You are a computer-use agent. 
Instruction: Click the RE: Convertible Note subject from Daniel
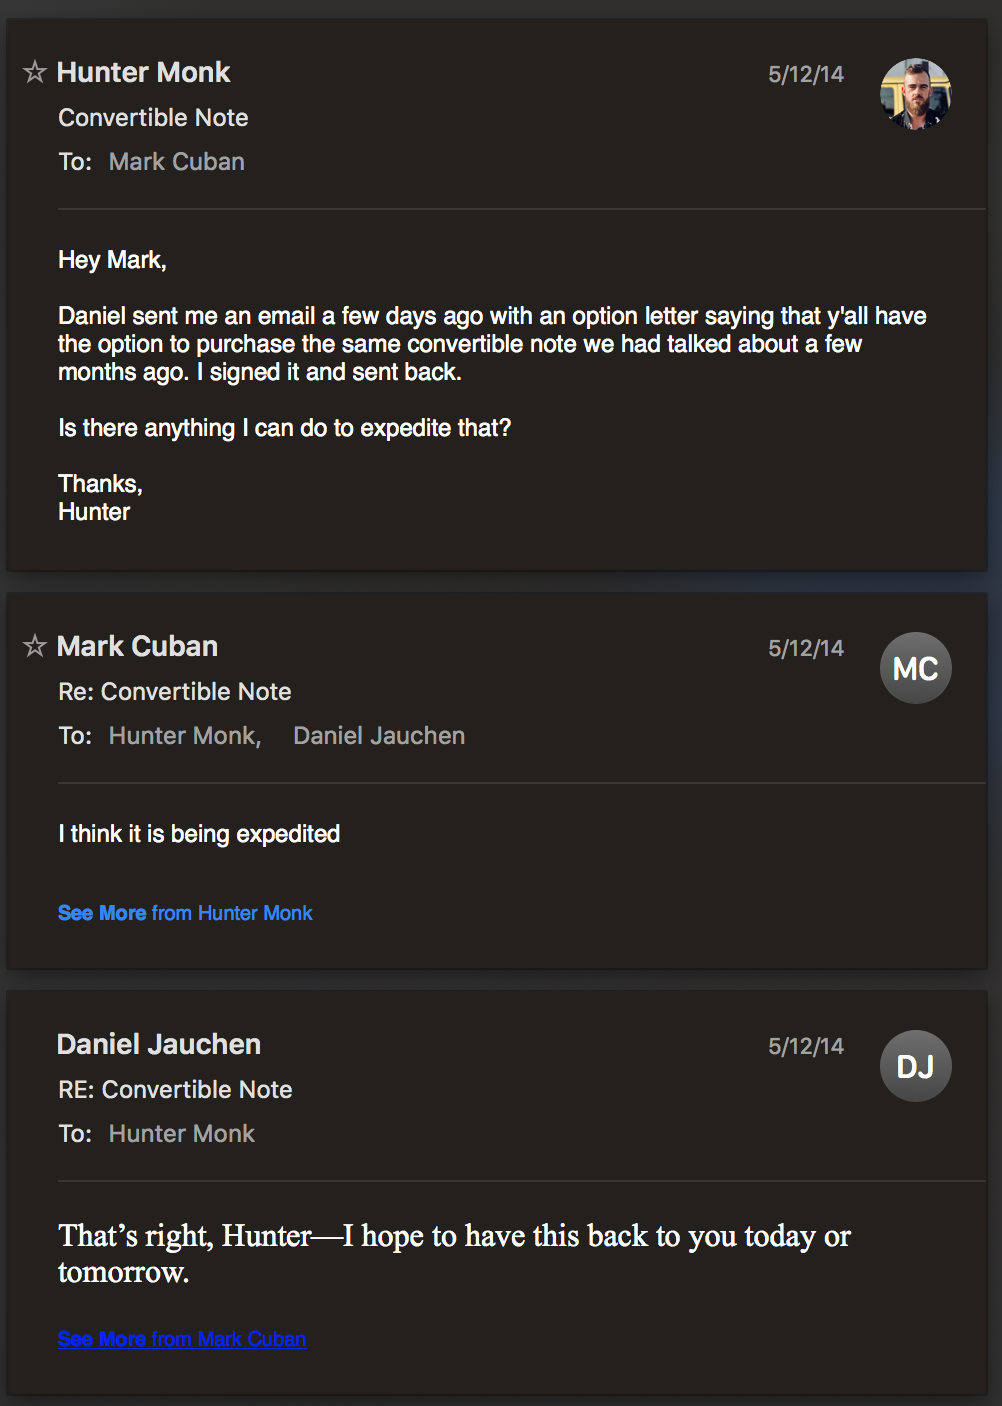pos(175,1090)
